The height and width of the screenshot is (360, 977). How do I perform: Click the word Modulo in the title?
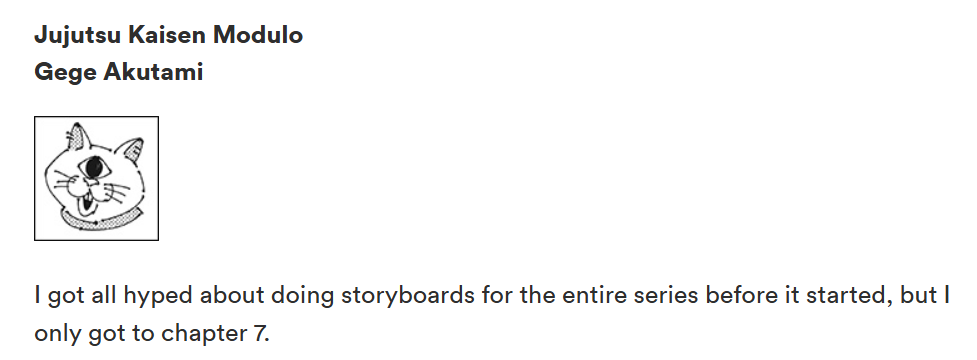click(x=258, y=35)
